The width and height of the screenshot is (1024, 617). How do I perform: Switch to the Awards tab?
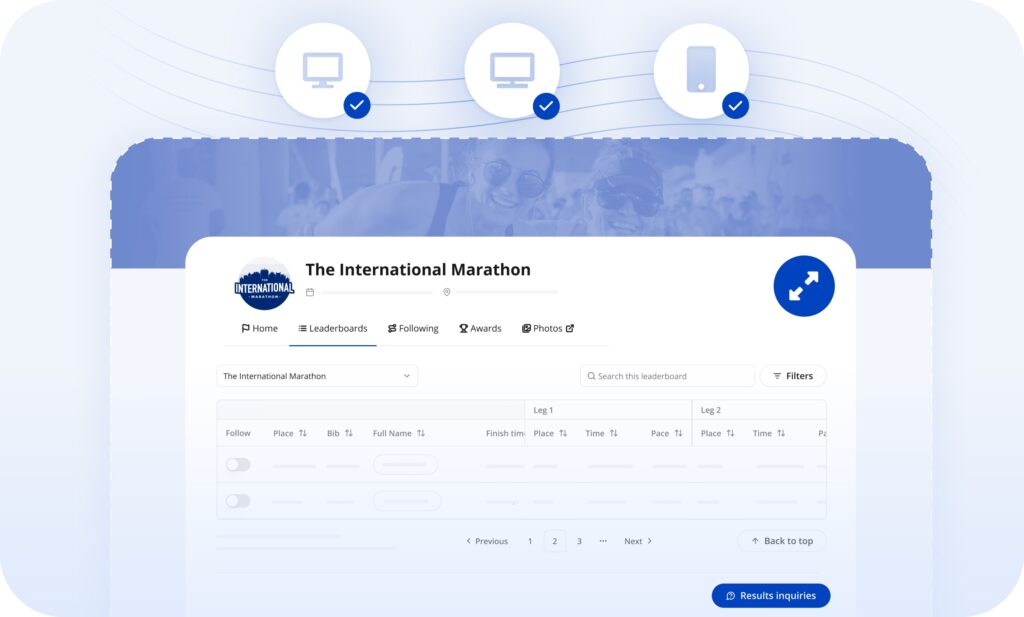click(480, 328)
